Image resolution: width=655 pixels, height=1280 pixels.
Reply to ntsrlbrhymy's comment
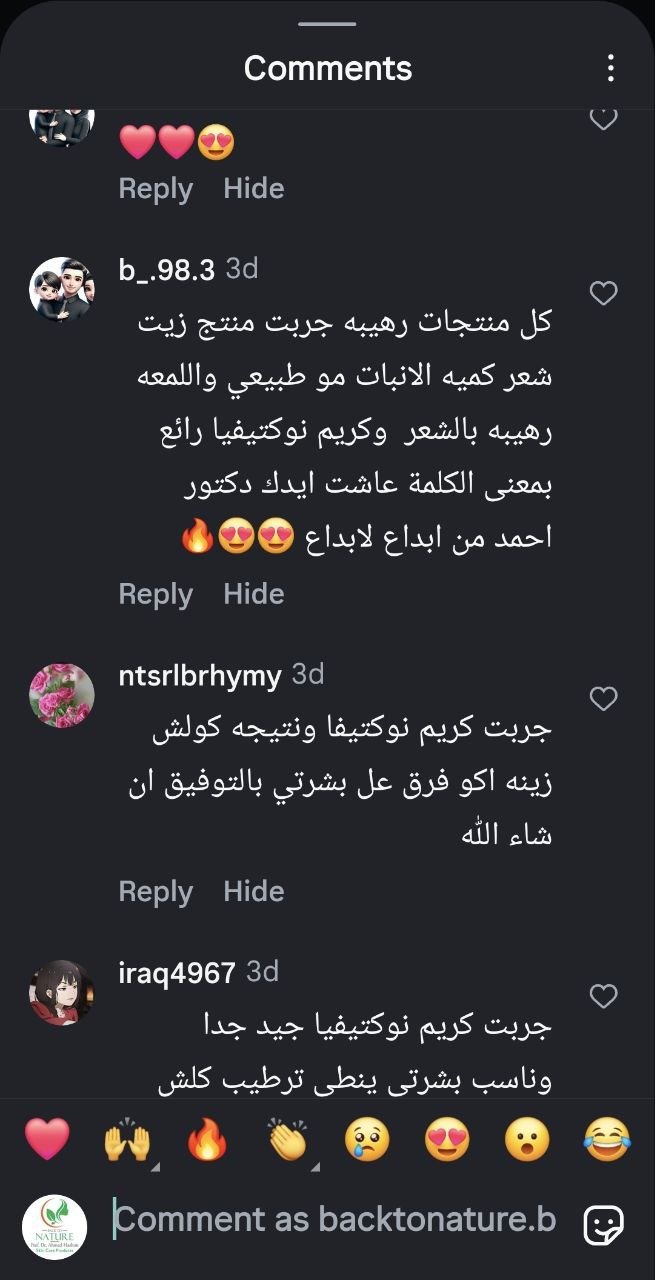coord(155,891)
